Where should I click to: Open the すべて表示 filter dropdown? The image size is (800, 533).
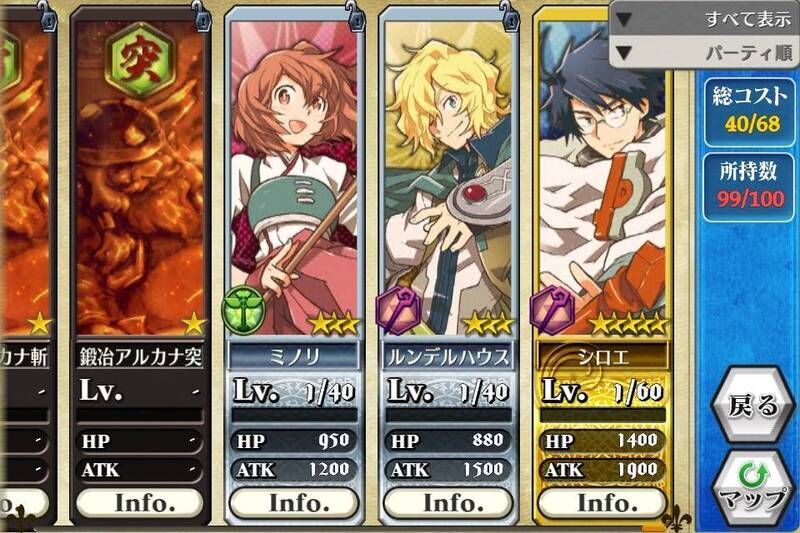pos(704,19)
